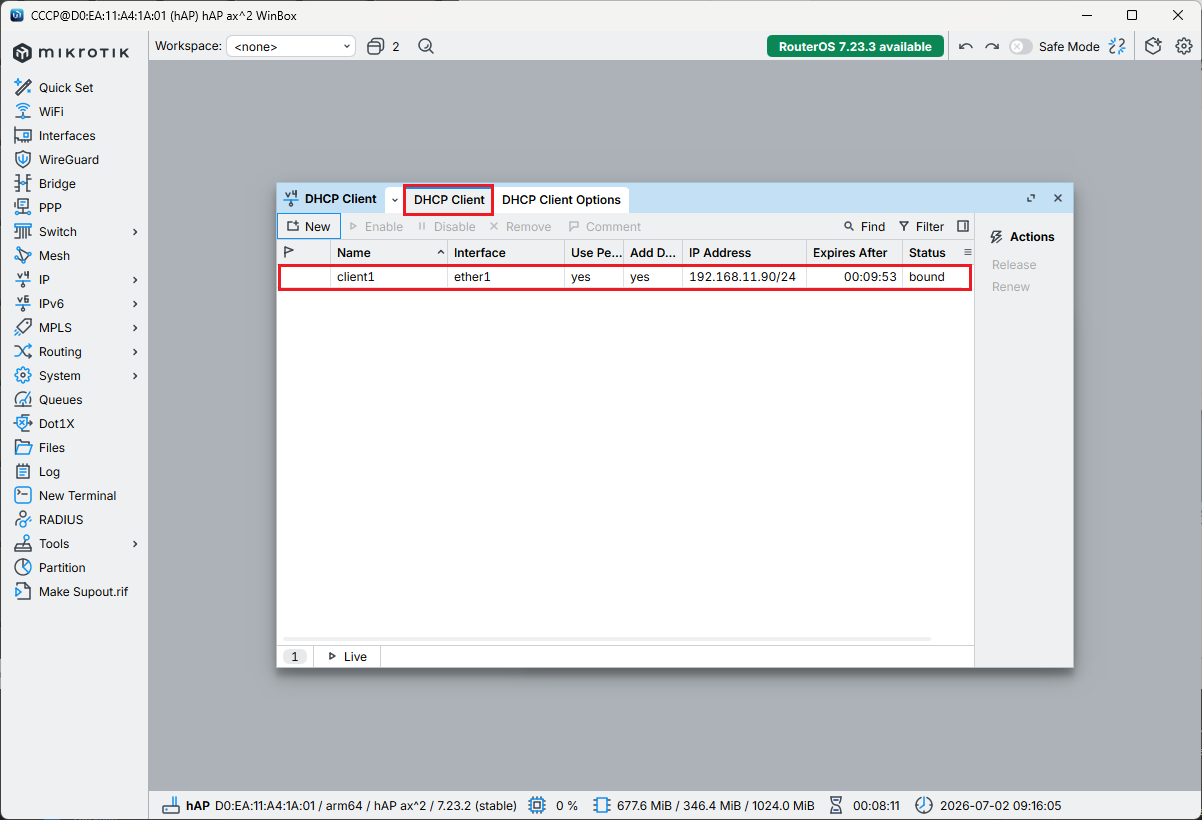
Task: Click the CPU usage status icon
Action: click(537, 805)
